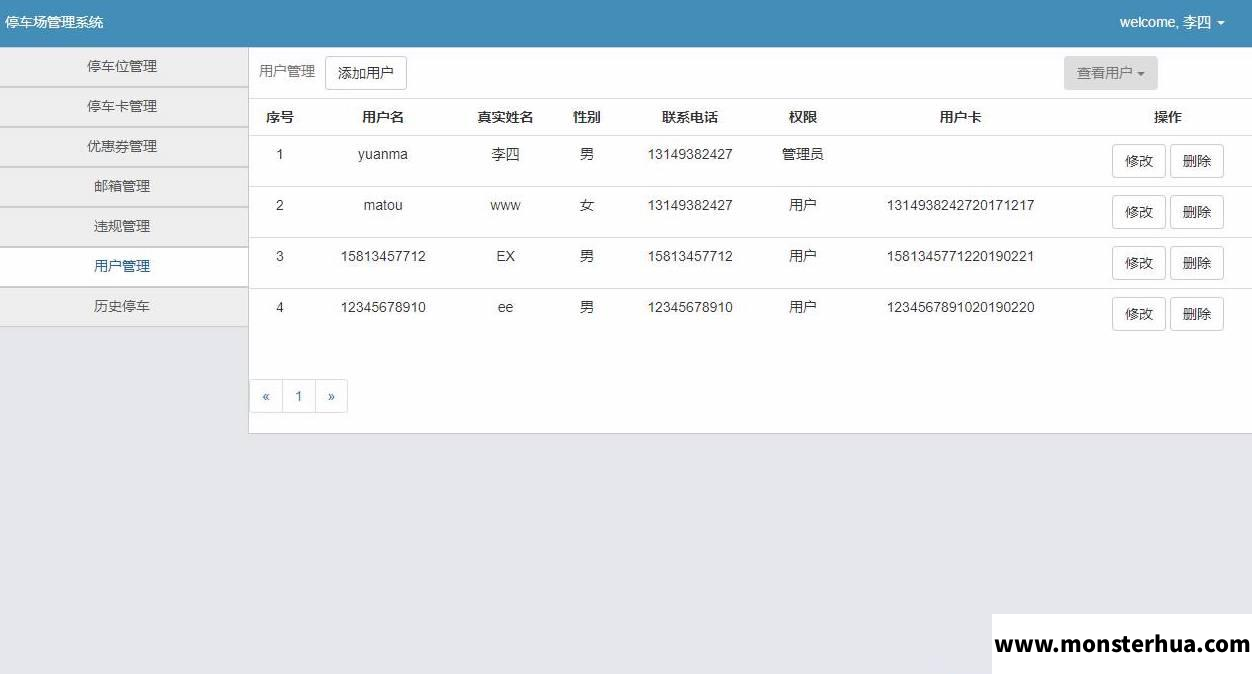The width and height of the screenshot is (1252, 674).
Task: Click user card 1581345771220190221
Action: 961,256
